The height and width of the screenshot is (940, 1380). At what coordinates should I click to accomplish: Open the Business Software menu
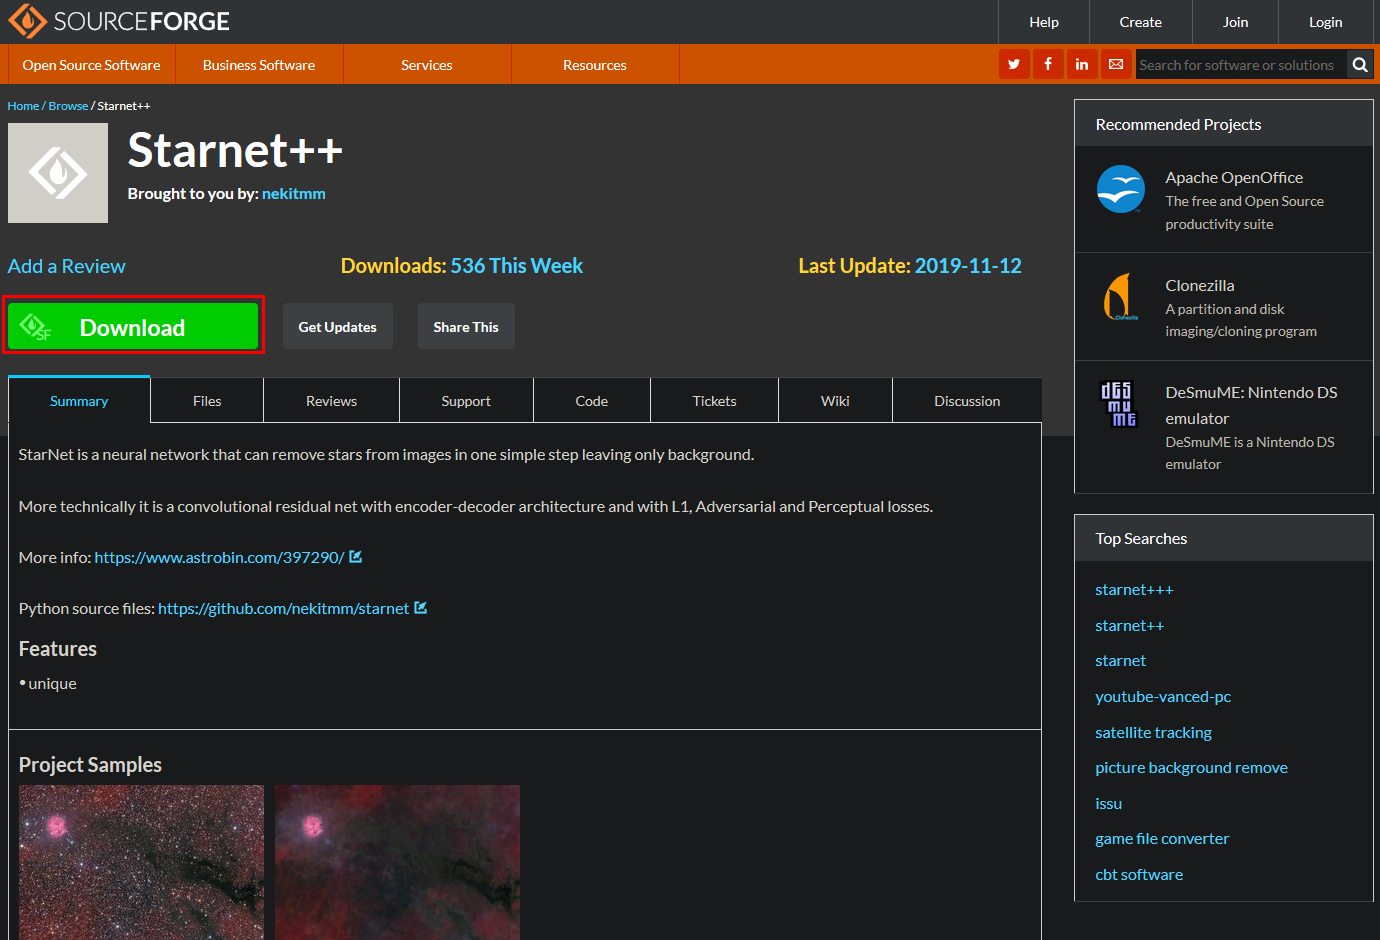click(x=259, y=65)
